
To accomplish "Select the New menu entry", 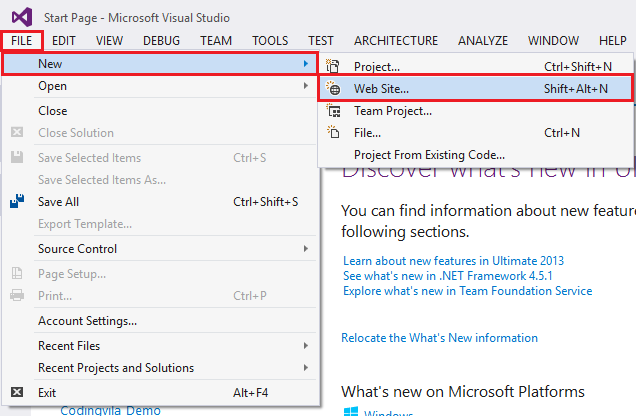I will pyautogui.click(x=159, y=64).
